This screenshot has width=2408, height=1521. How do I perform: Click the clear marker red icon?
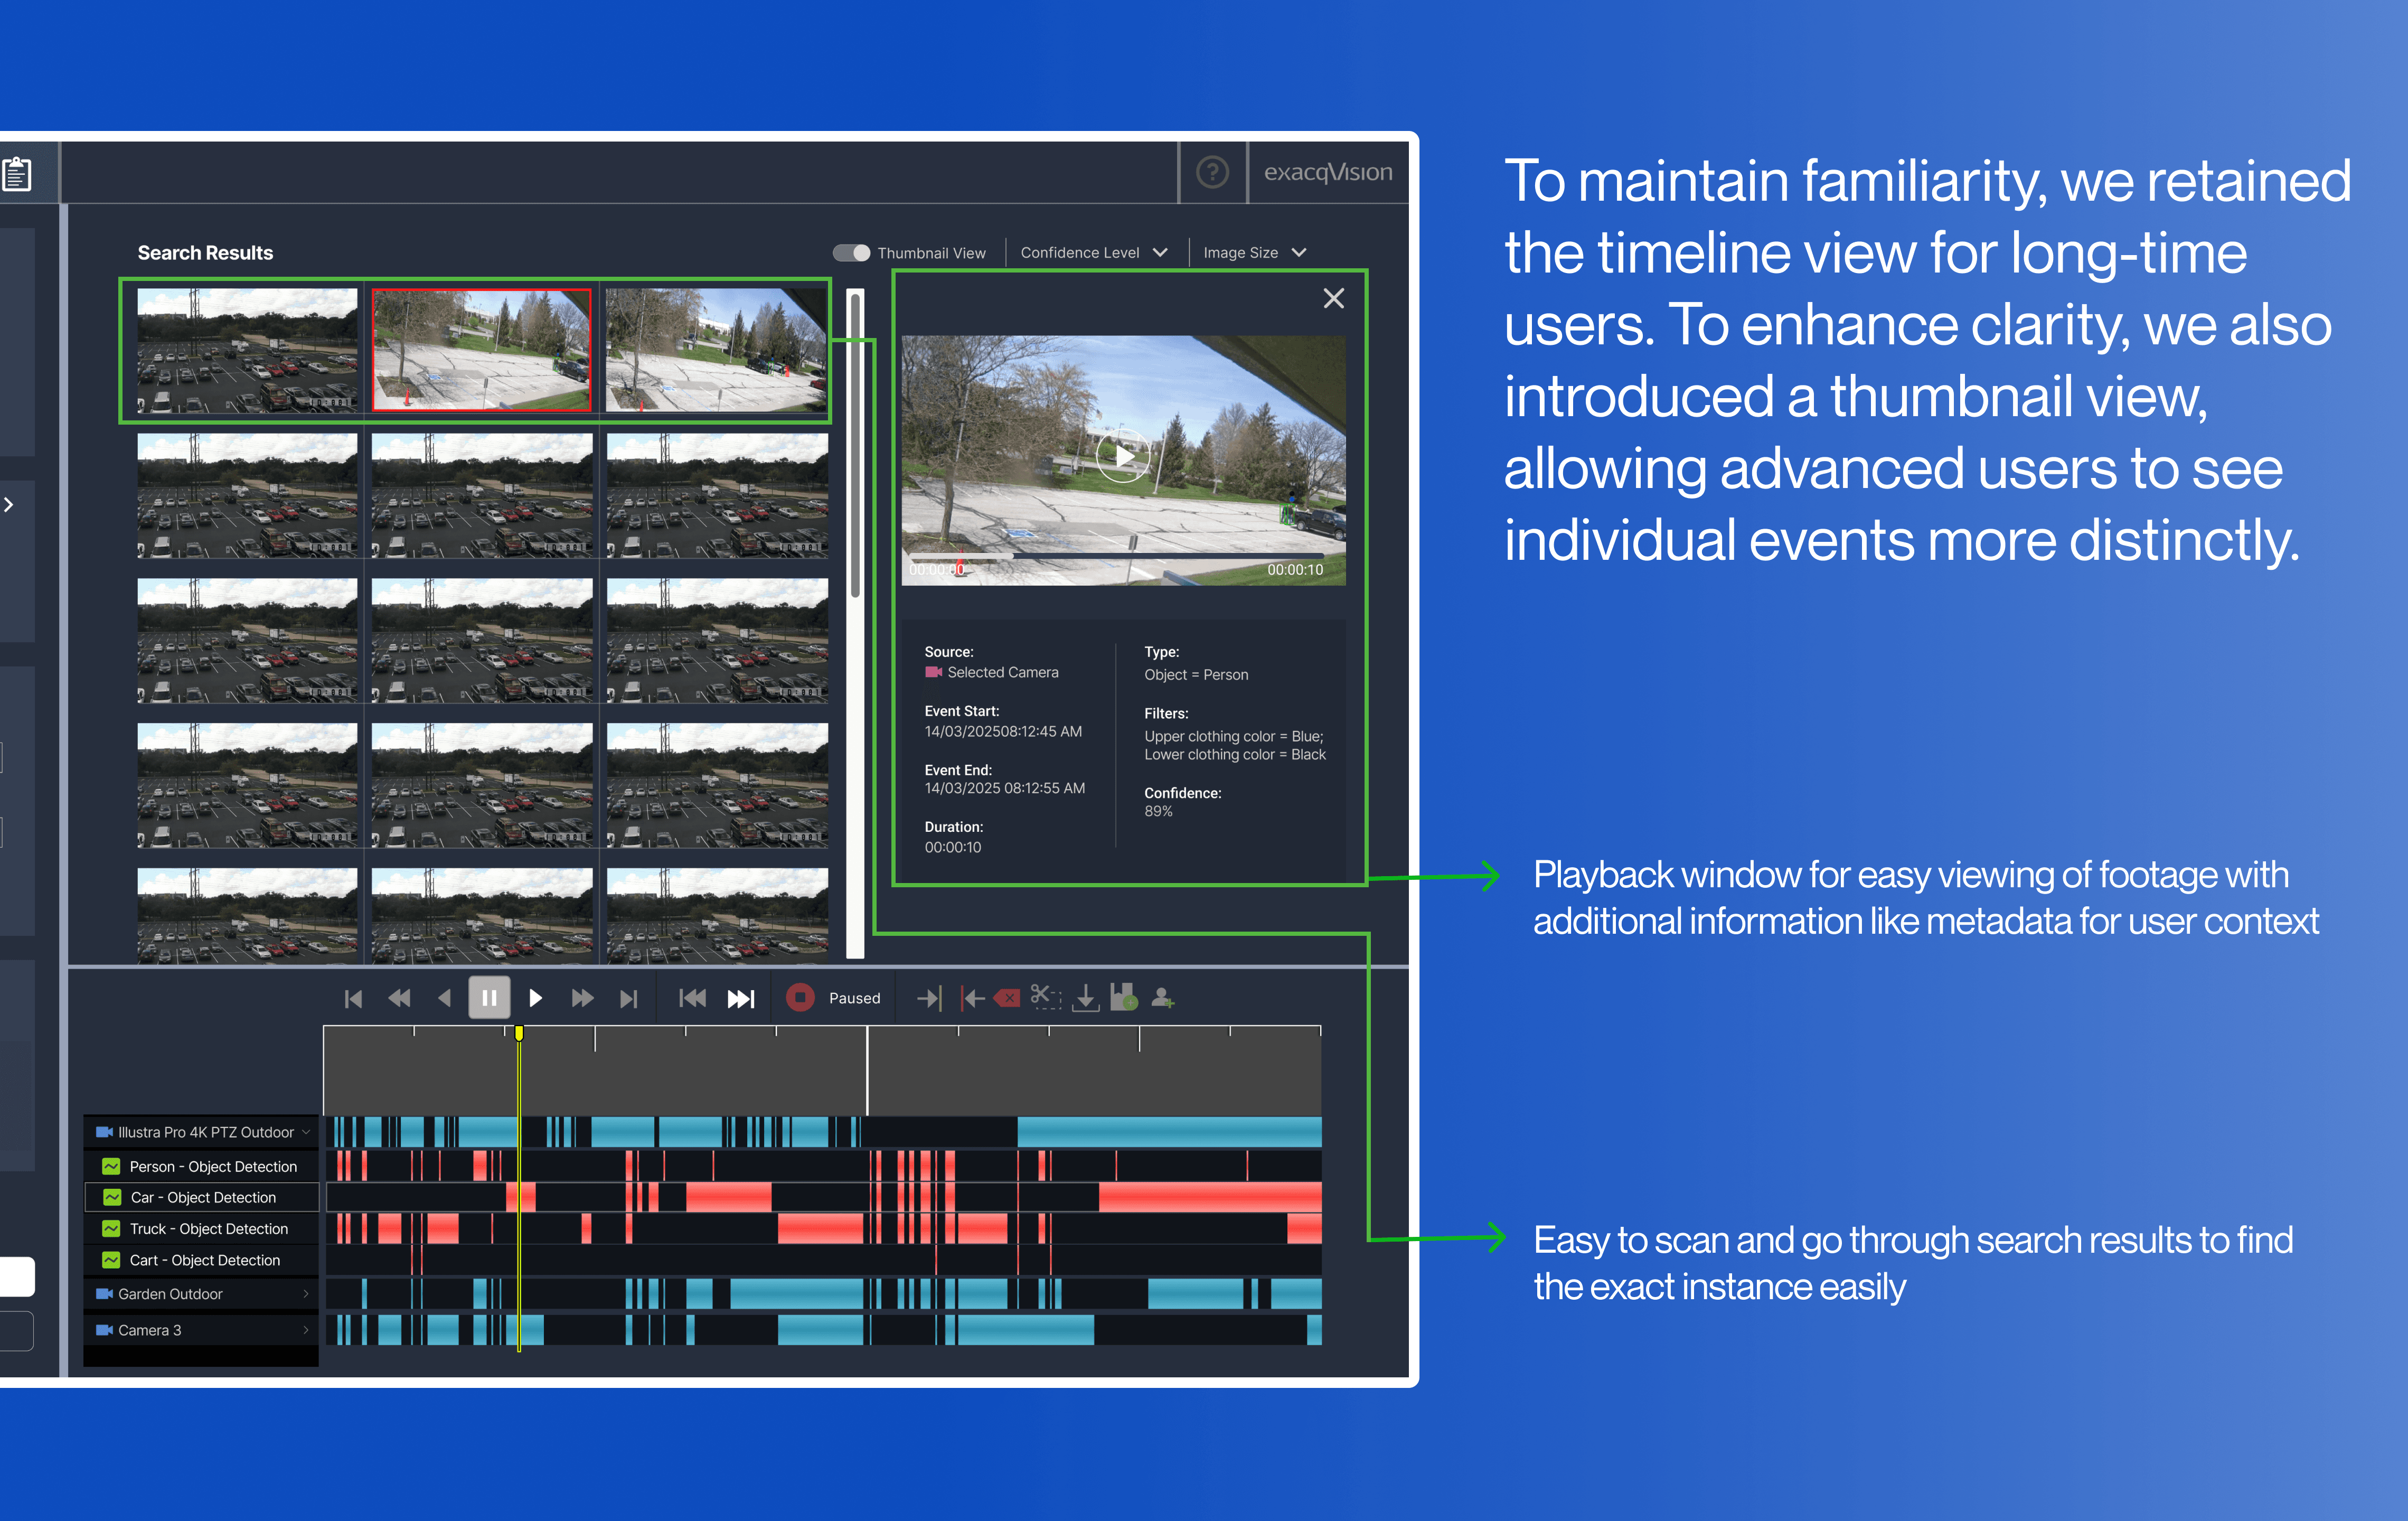coord(1008,998)
